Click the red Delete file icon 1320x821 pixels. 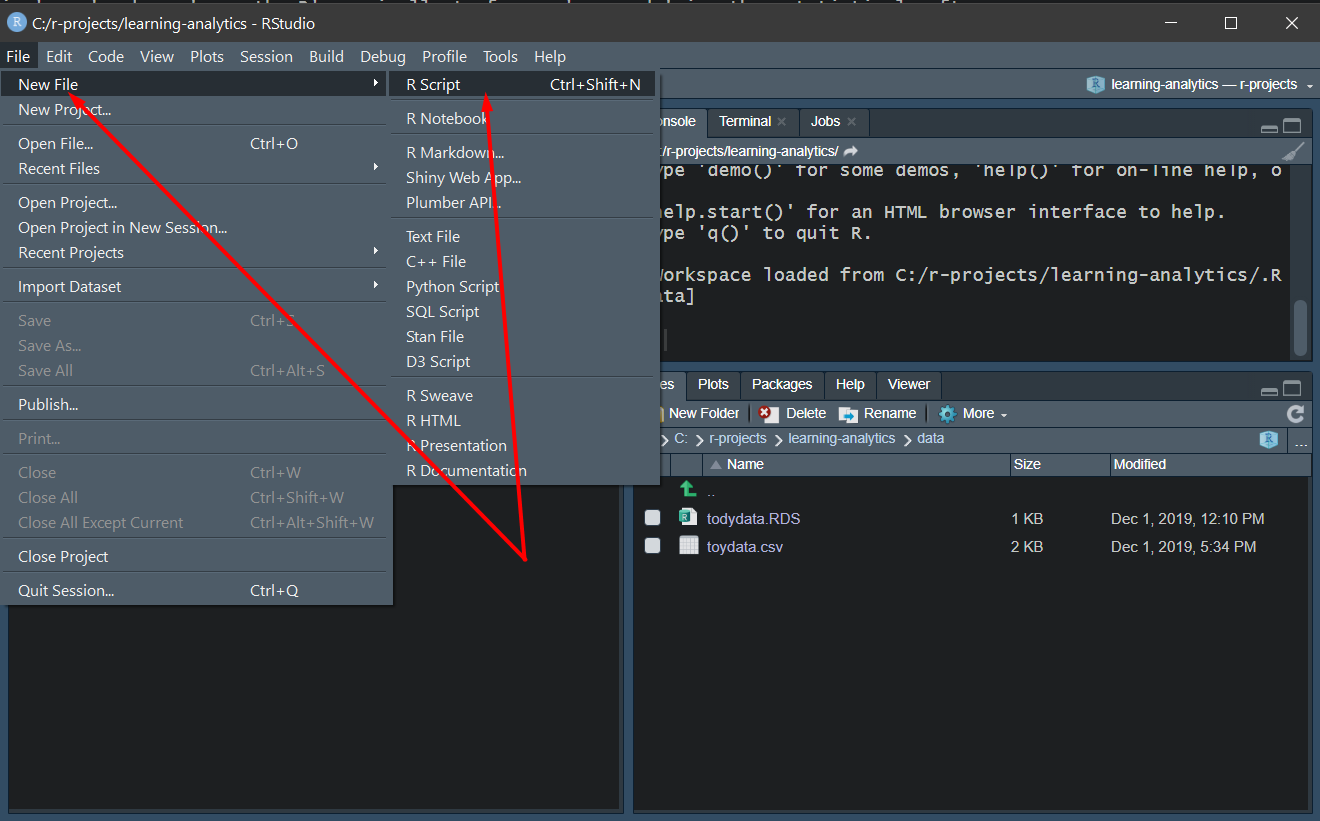point(768,414)
